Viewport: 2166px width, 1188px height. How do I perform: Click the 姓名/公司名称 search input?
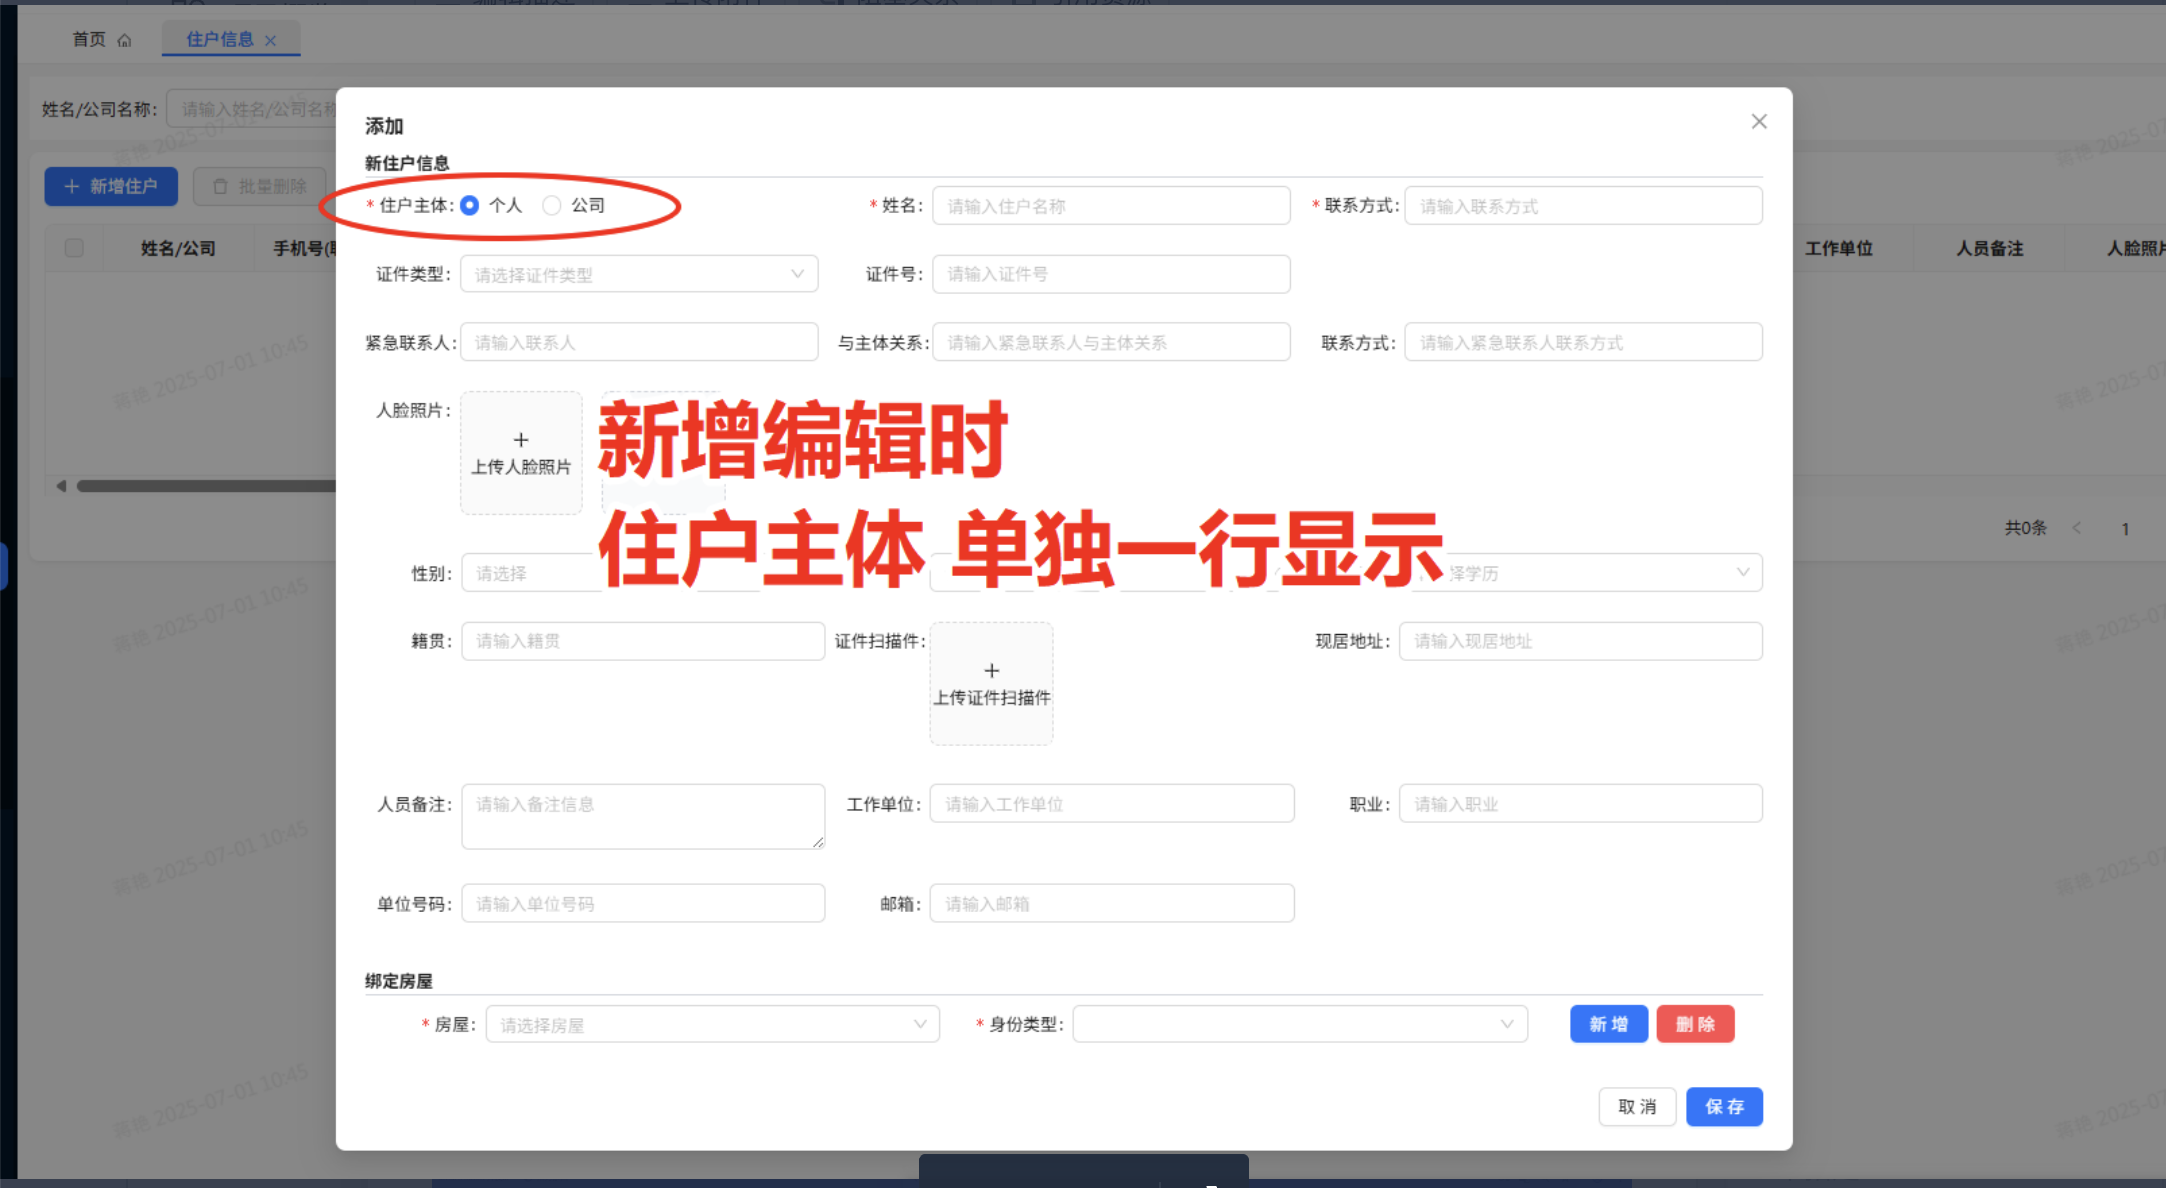(x=252, y=109)
